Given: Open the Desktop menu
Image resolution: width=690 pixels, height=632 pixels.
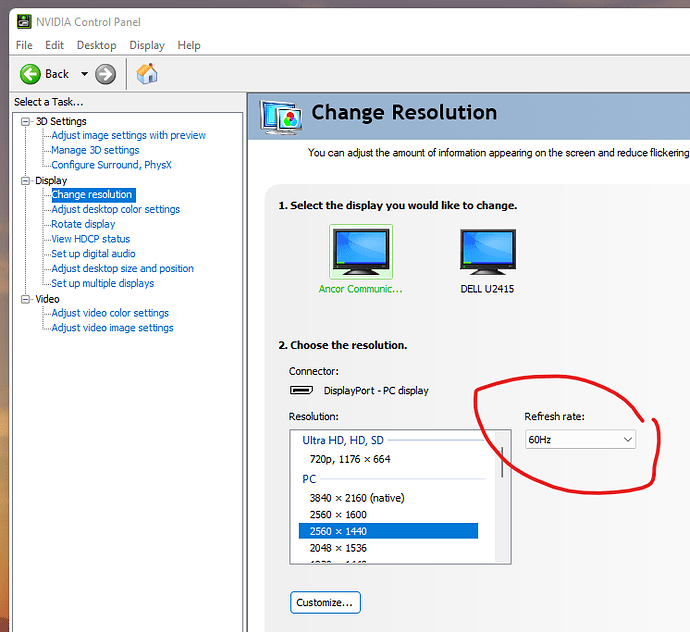Looking at the screenshot, I should click(96, 45).
